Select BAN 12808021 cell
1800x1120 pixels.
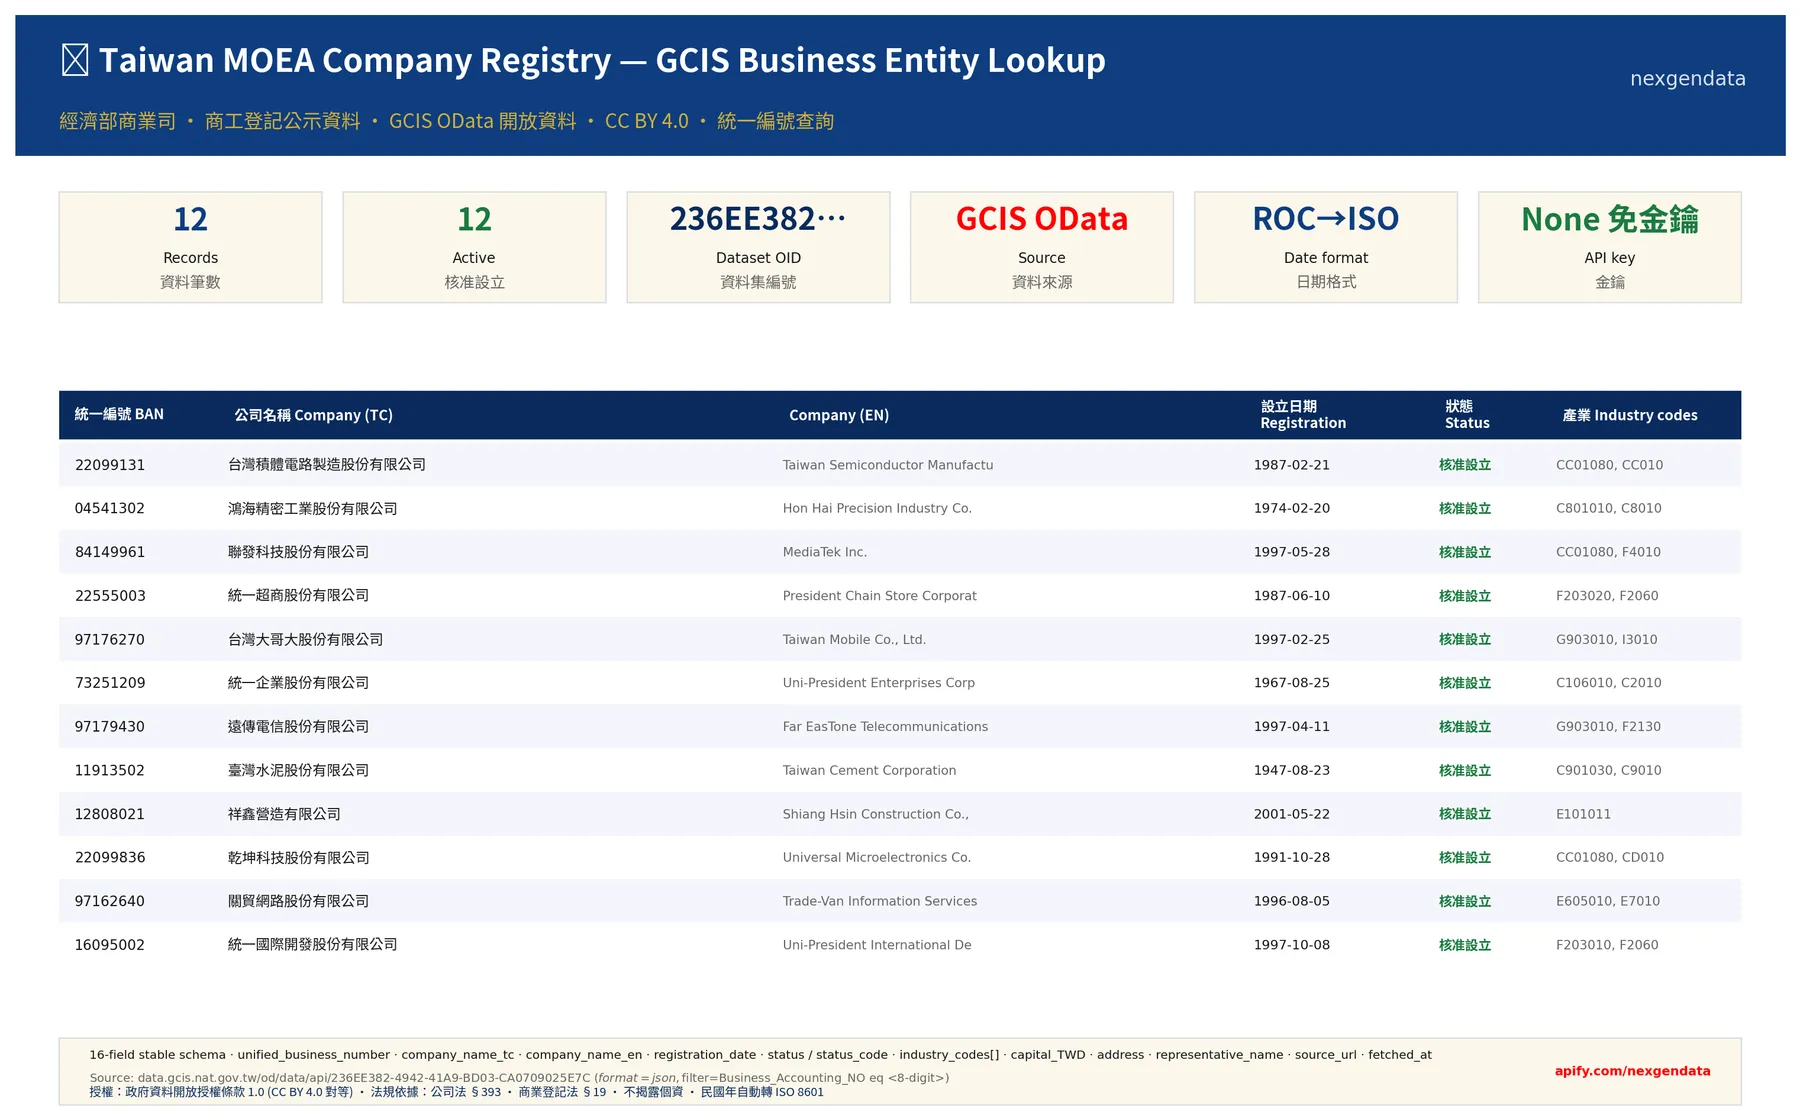tap(110, 814)
